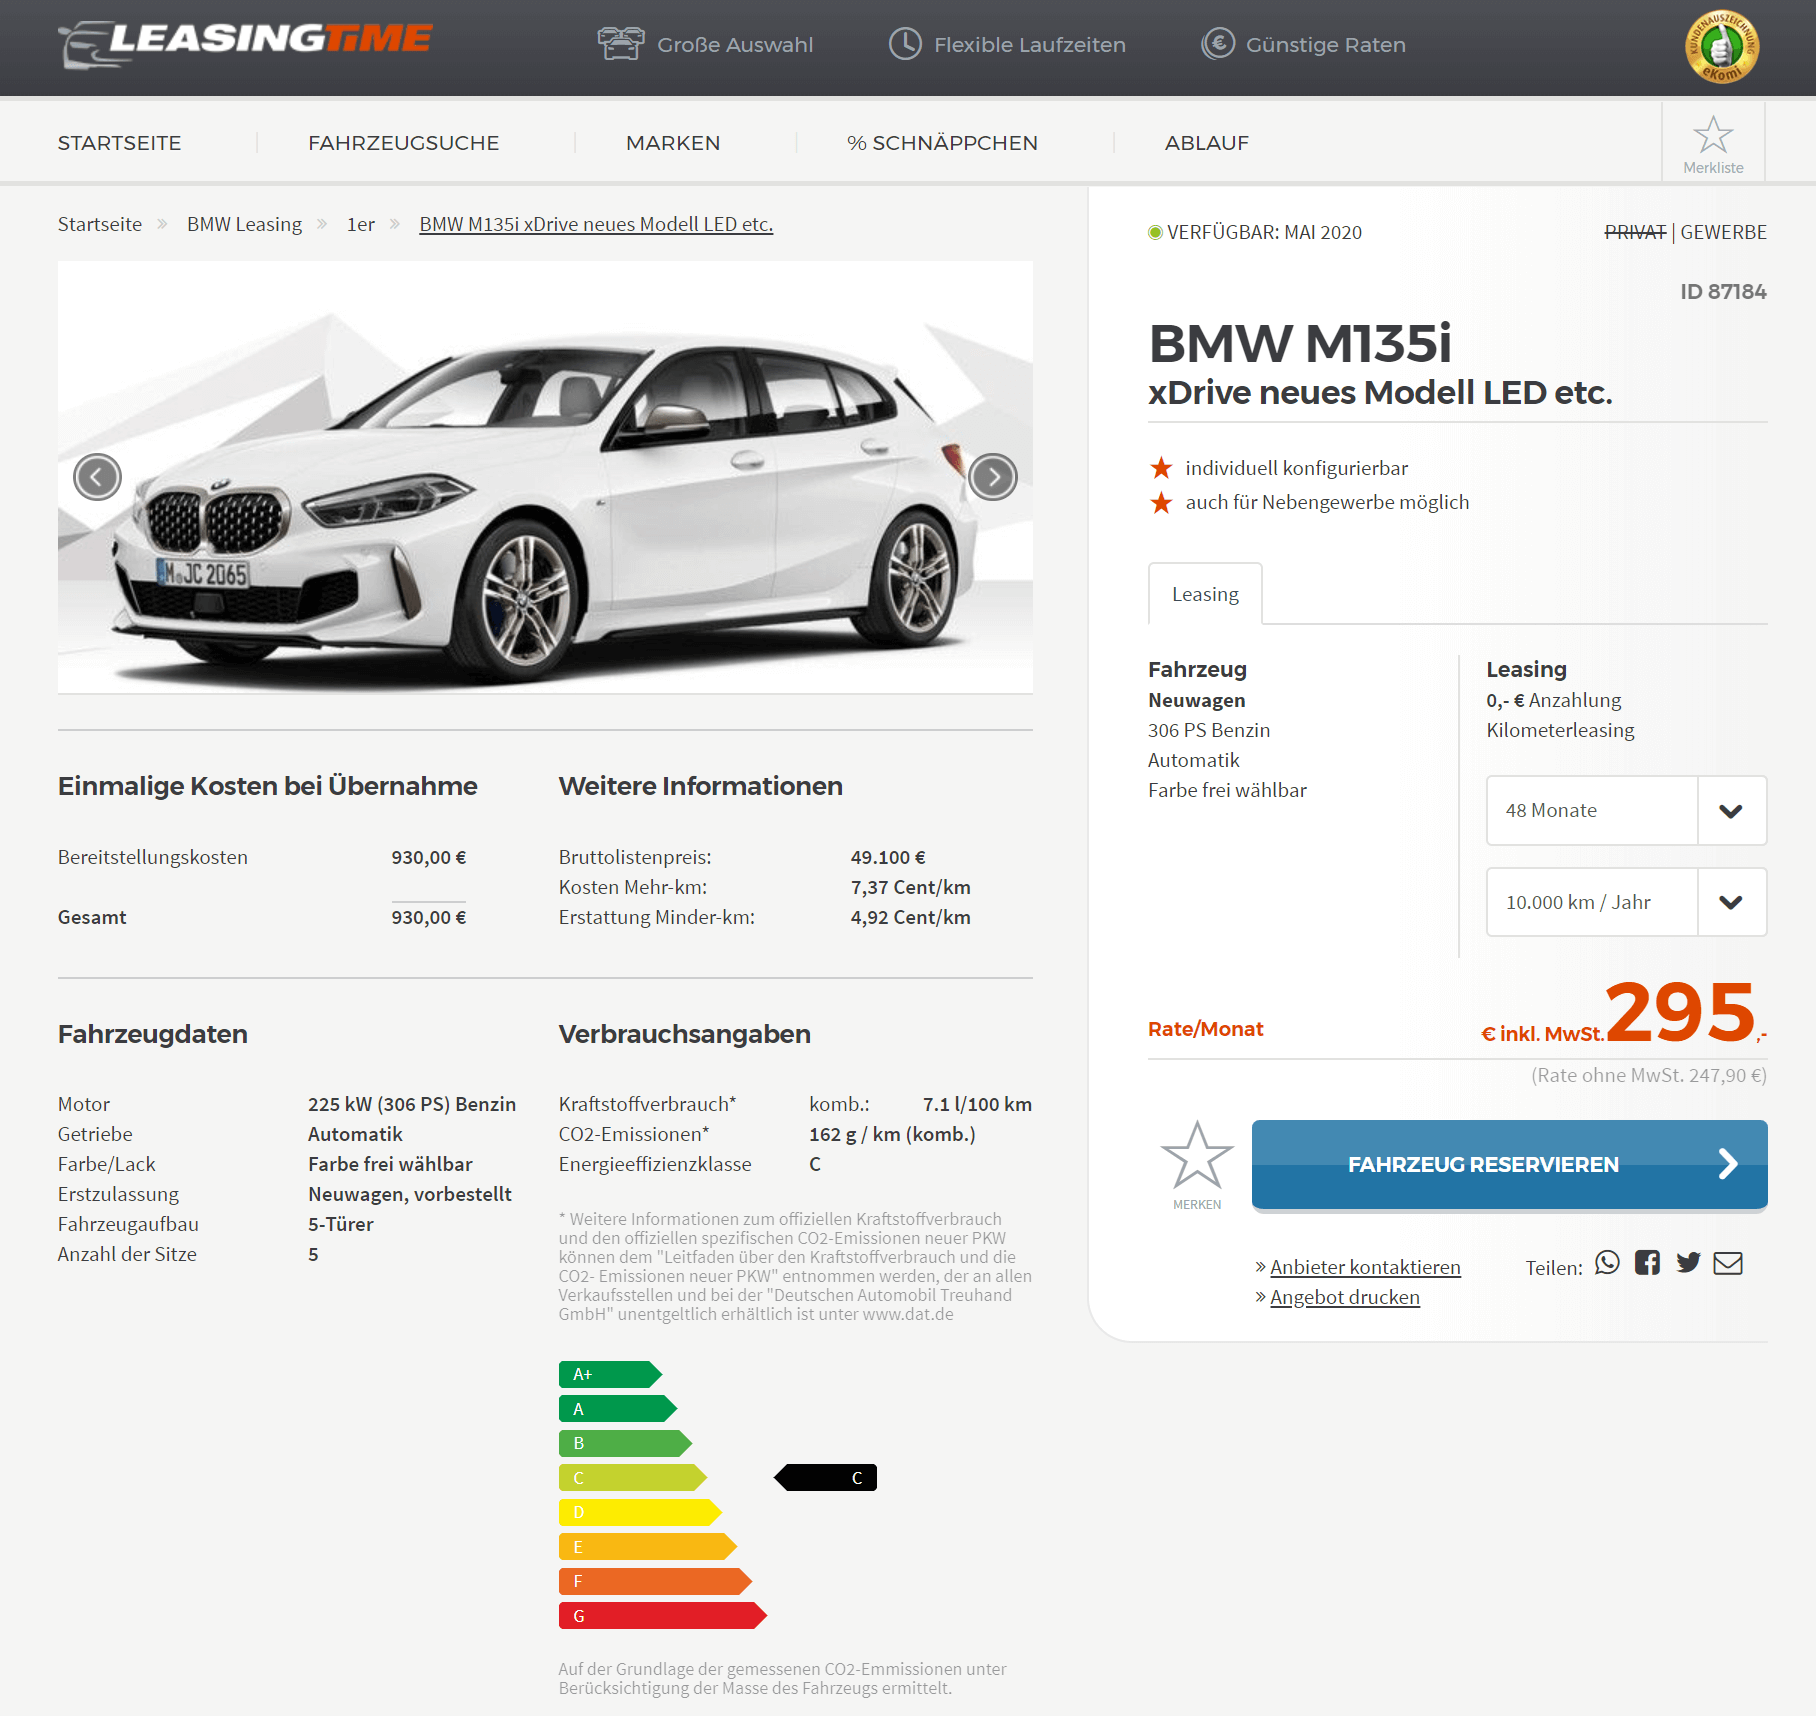This screenshot has height=1716, width=1816.
Task: Select the Leasing tab
Action: tap(1205, 594)
